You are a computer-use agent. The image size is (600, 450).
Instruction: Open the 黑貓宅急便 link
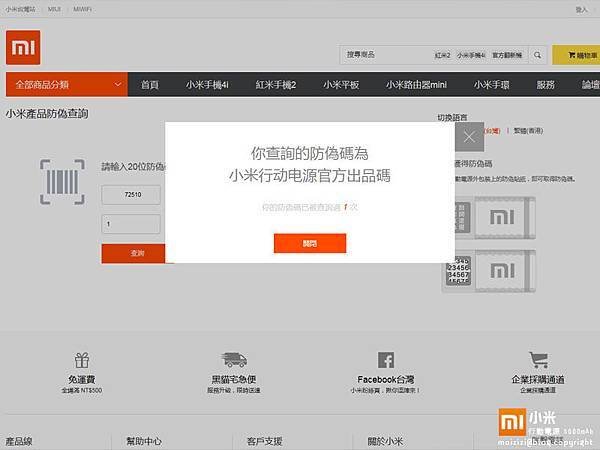(x=234, y=380)
